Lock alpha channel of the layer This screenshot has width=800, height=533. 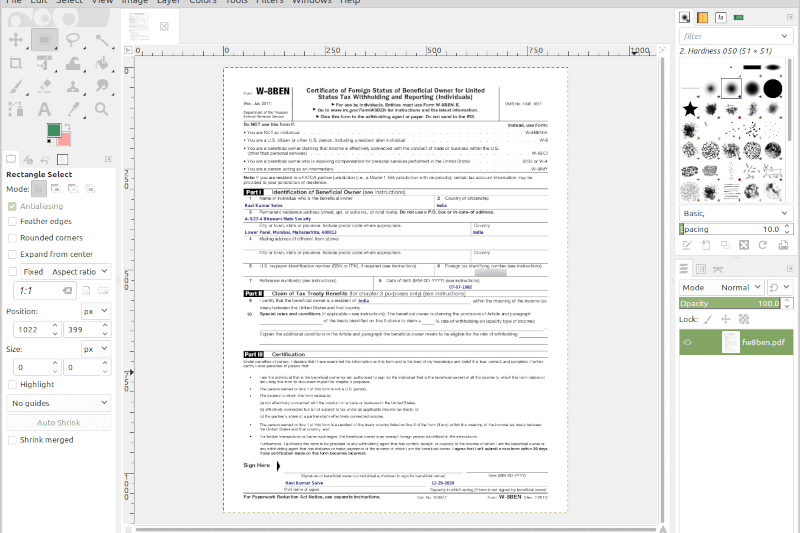point(744,319)
